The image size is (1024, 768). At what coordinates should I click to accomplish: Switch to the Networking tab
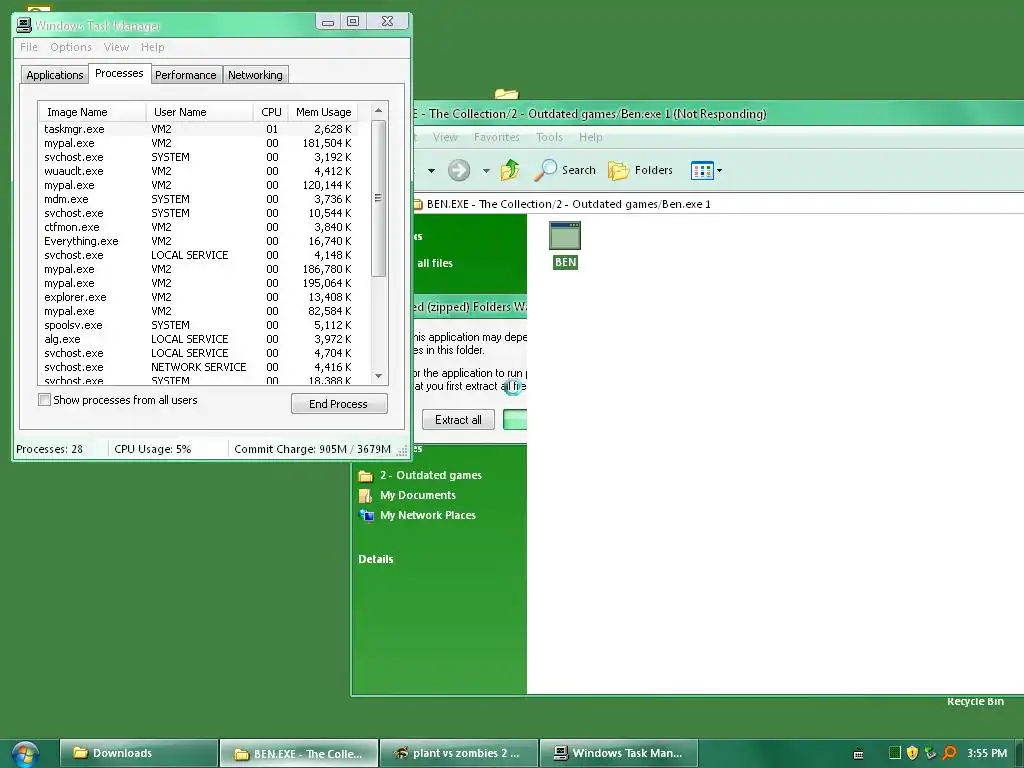pos(255,75)
